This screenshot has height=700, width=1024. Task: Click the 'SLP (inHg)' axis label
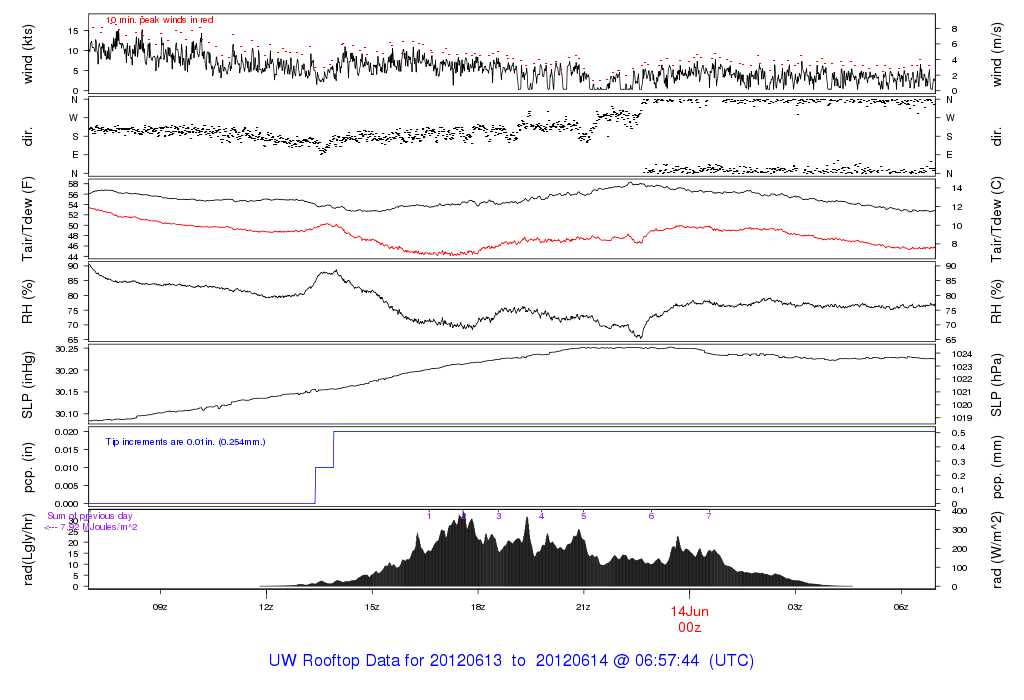pos(27,385)
